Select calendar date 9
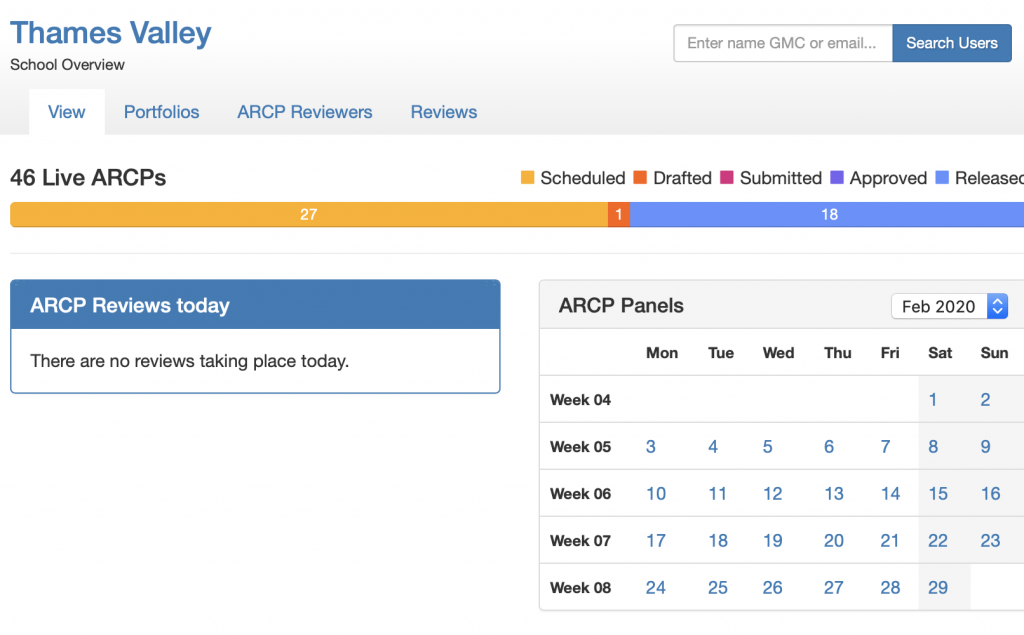This screenshot has width=1024, height=635. click(985, 446)
